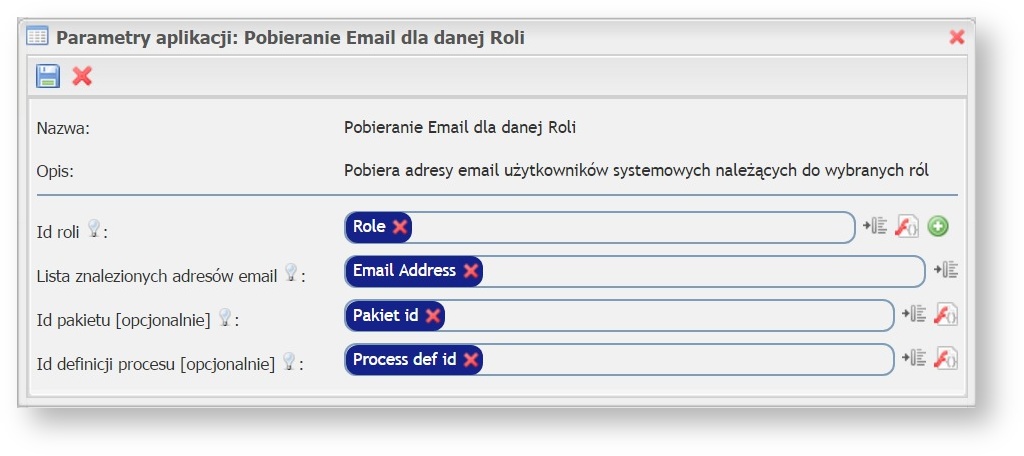The image size is (1024, 456).
Task: Open the function editor for the Pakiet id field
Action: coord(945,315)
